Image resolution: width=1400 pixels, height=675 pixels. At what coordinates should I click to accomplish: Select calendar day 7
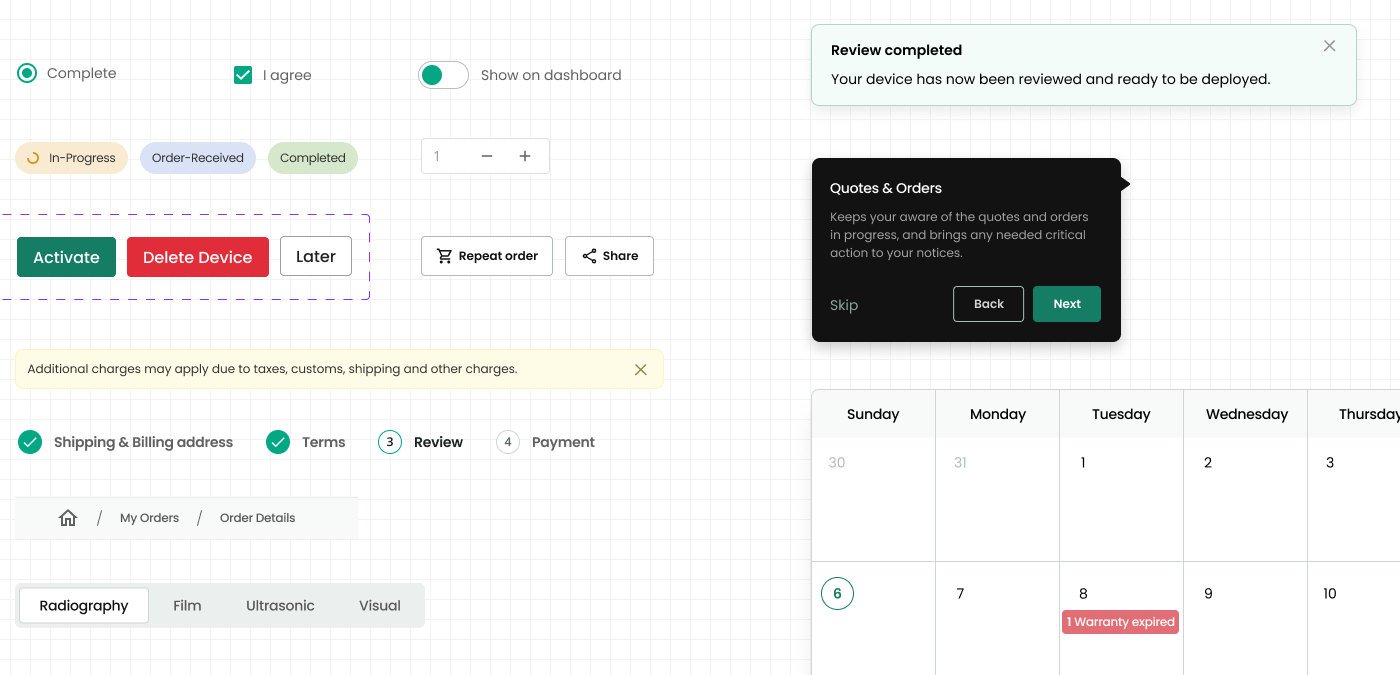(960, 594)
